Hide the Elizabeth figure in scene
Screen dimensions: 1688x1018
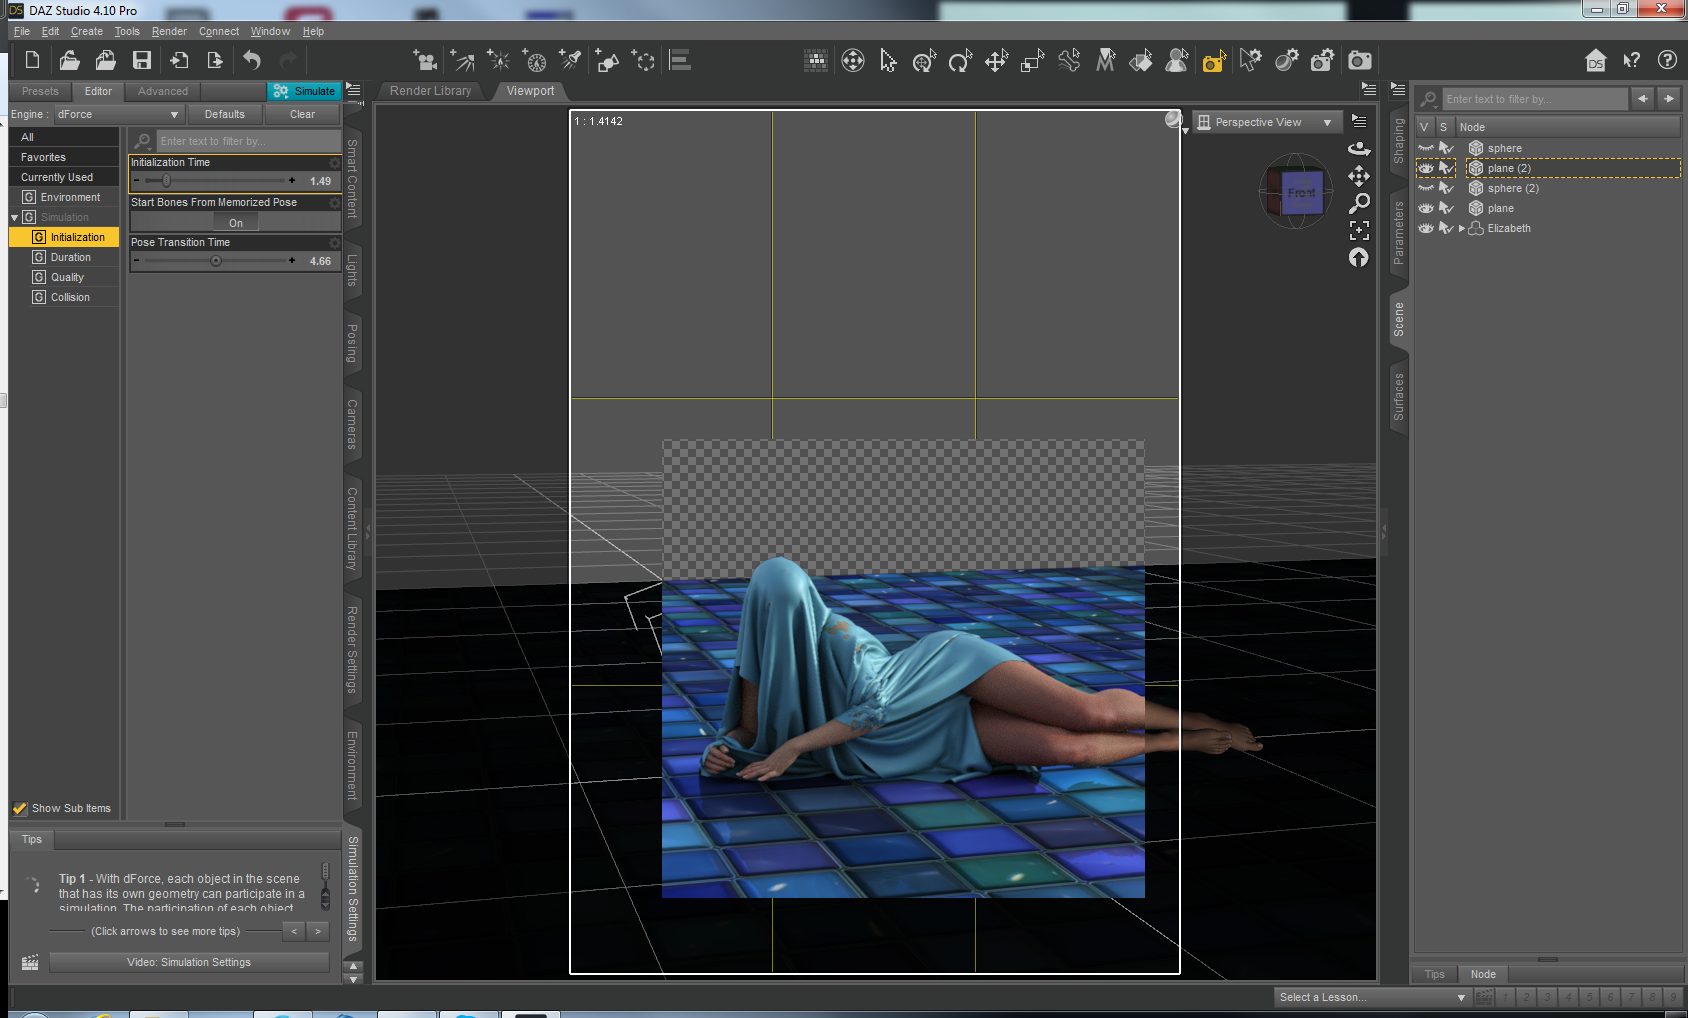pyautogui.click(x=1426, y=228)
